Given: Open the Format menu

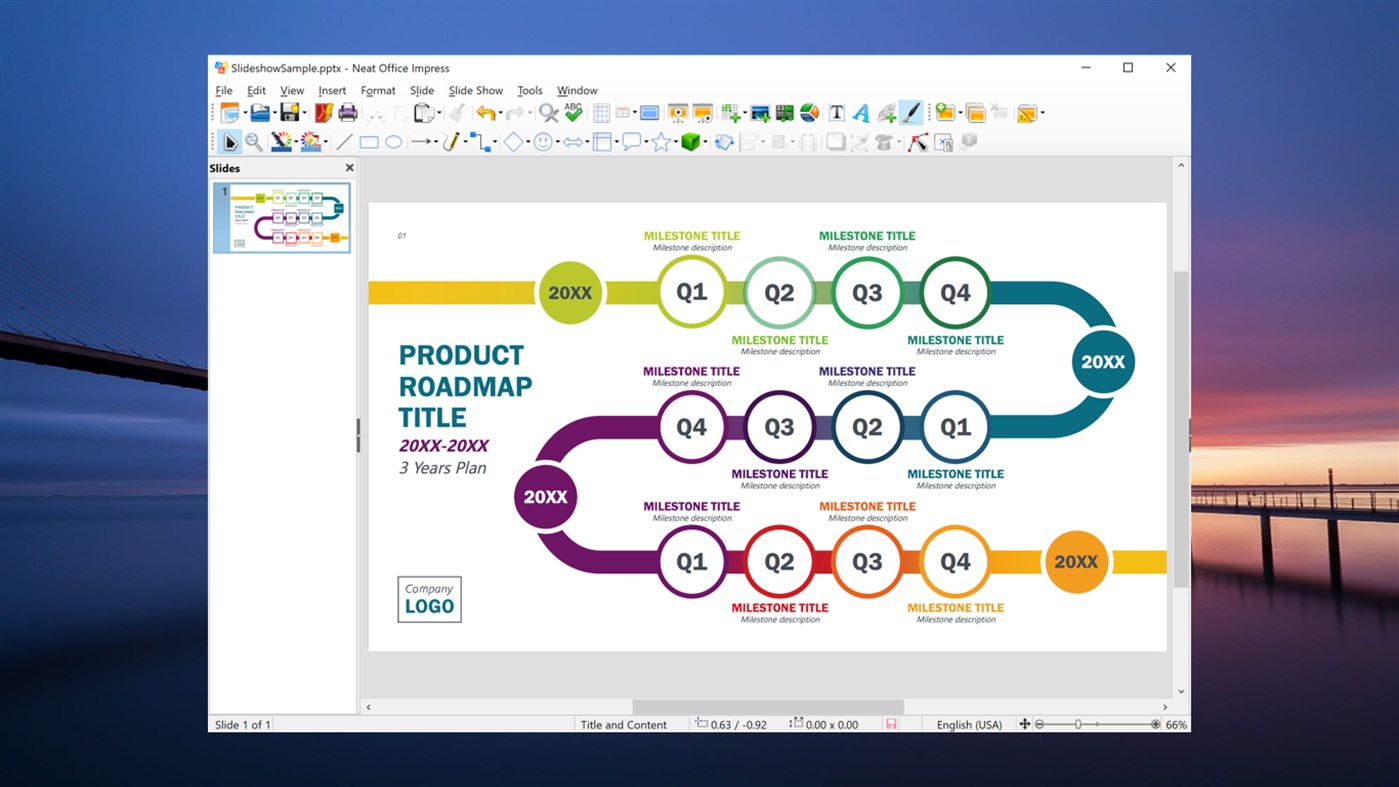Looking at the screenshot, I should pyautogui.click(x=378, y=90).
